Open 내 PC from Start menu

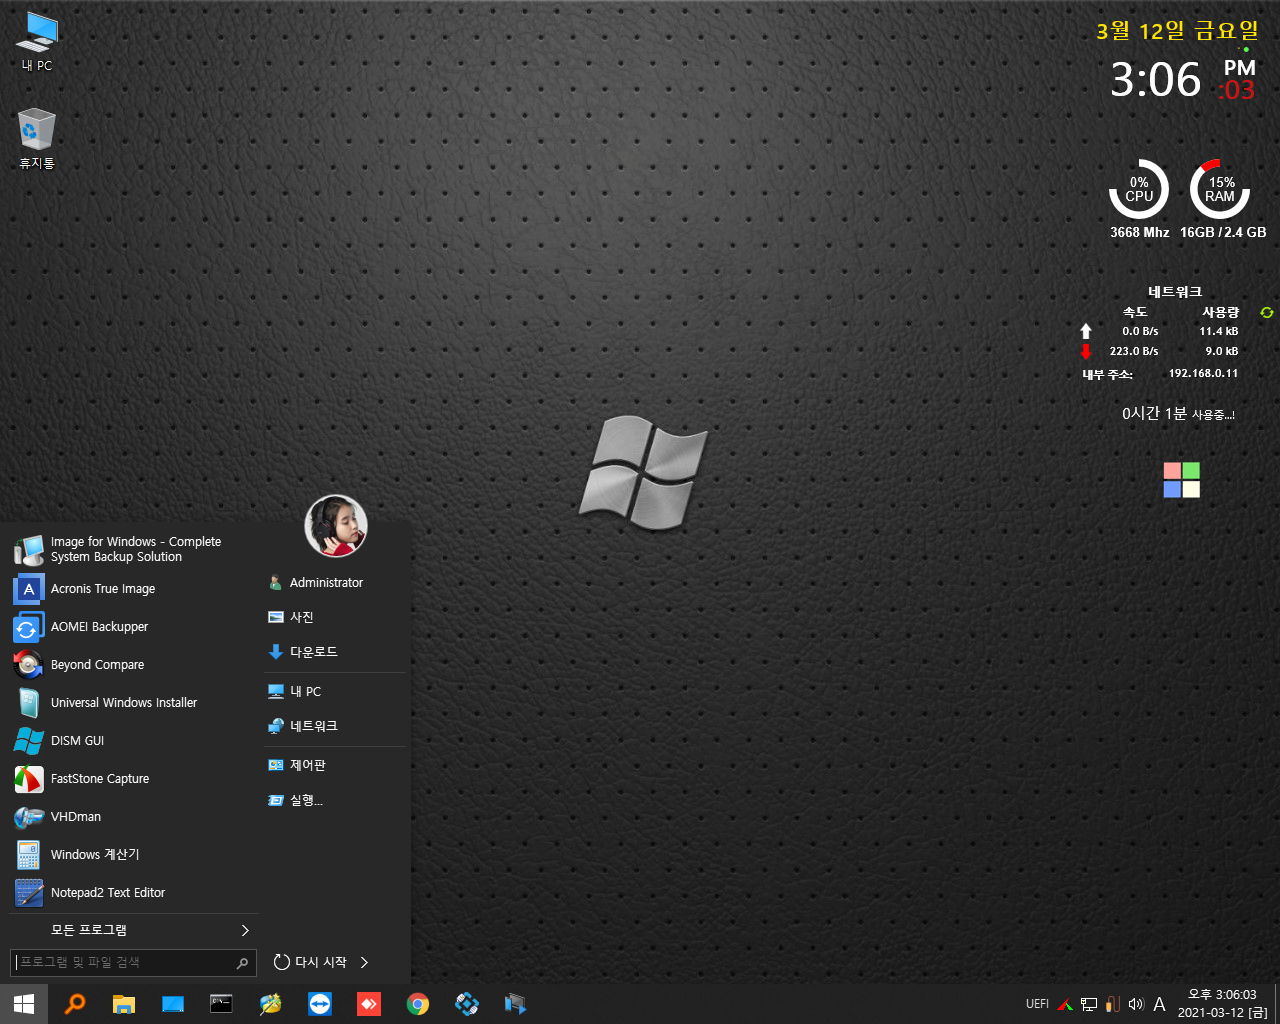(335, 691)
